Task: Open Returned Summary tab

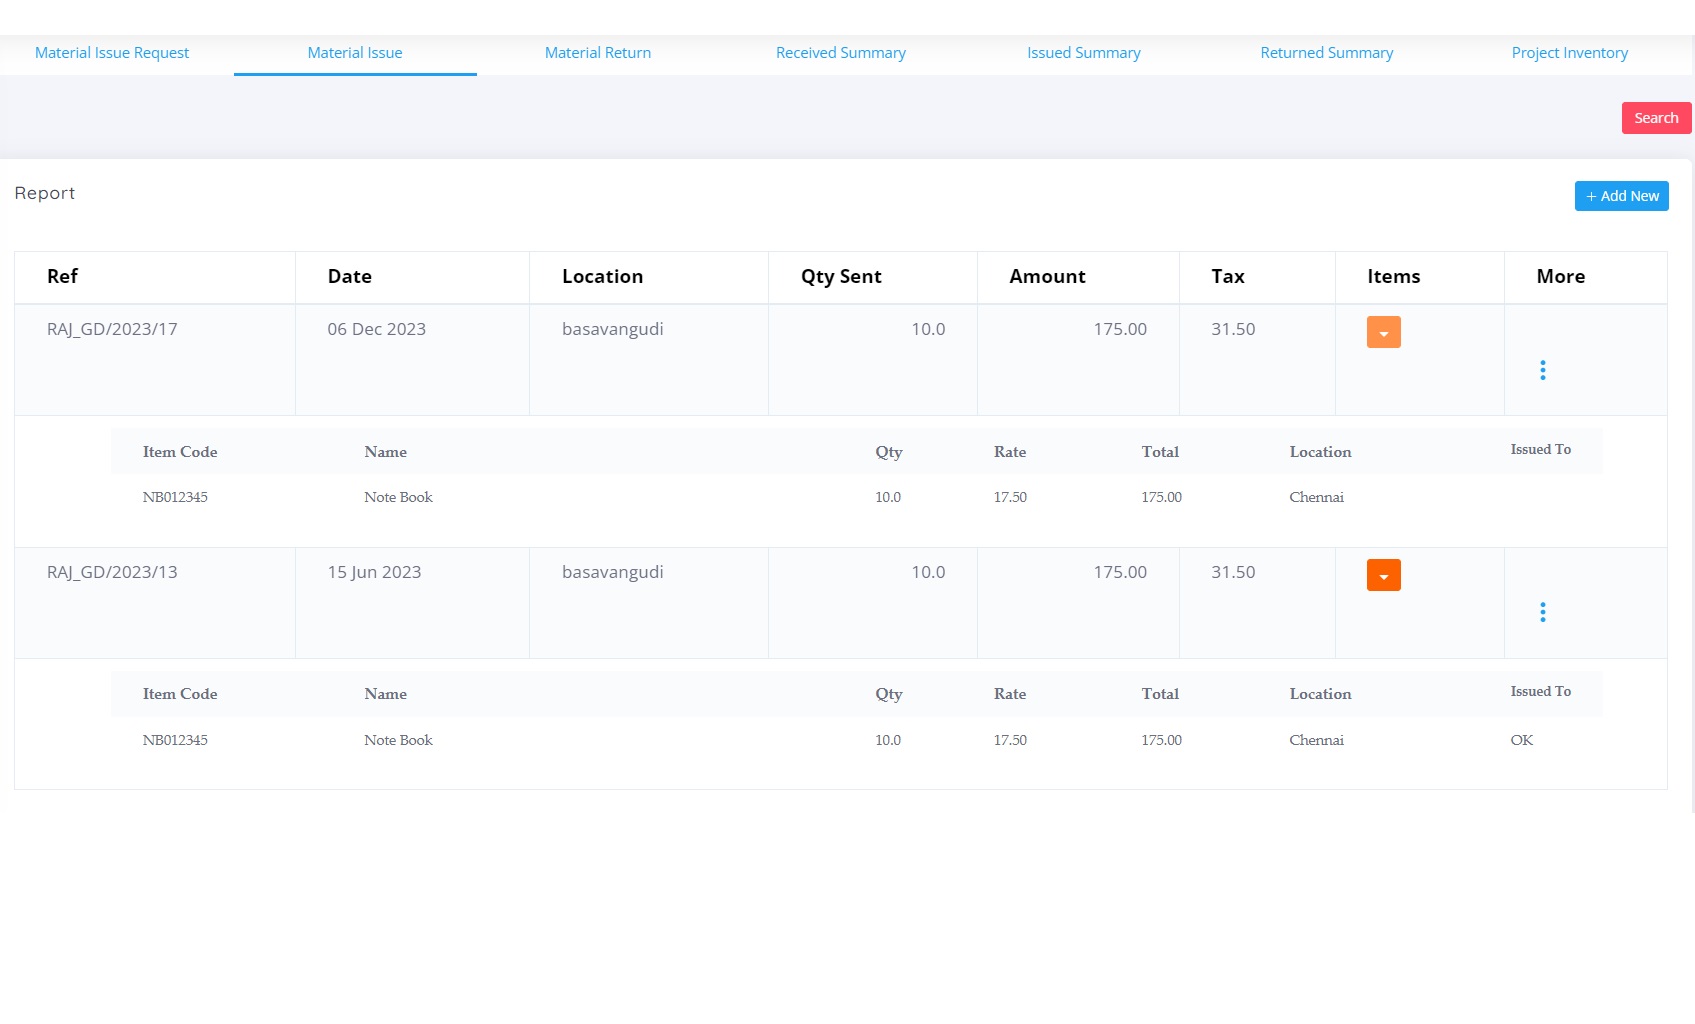Action: (1326, 53)
